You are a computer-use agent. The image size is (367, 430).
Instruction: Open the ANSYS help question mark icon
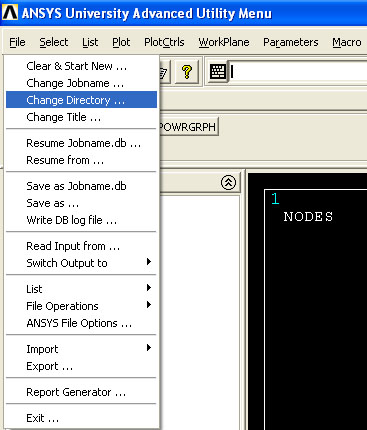[187, 71]
